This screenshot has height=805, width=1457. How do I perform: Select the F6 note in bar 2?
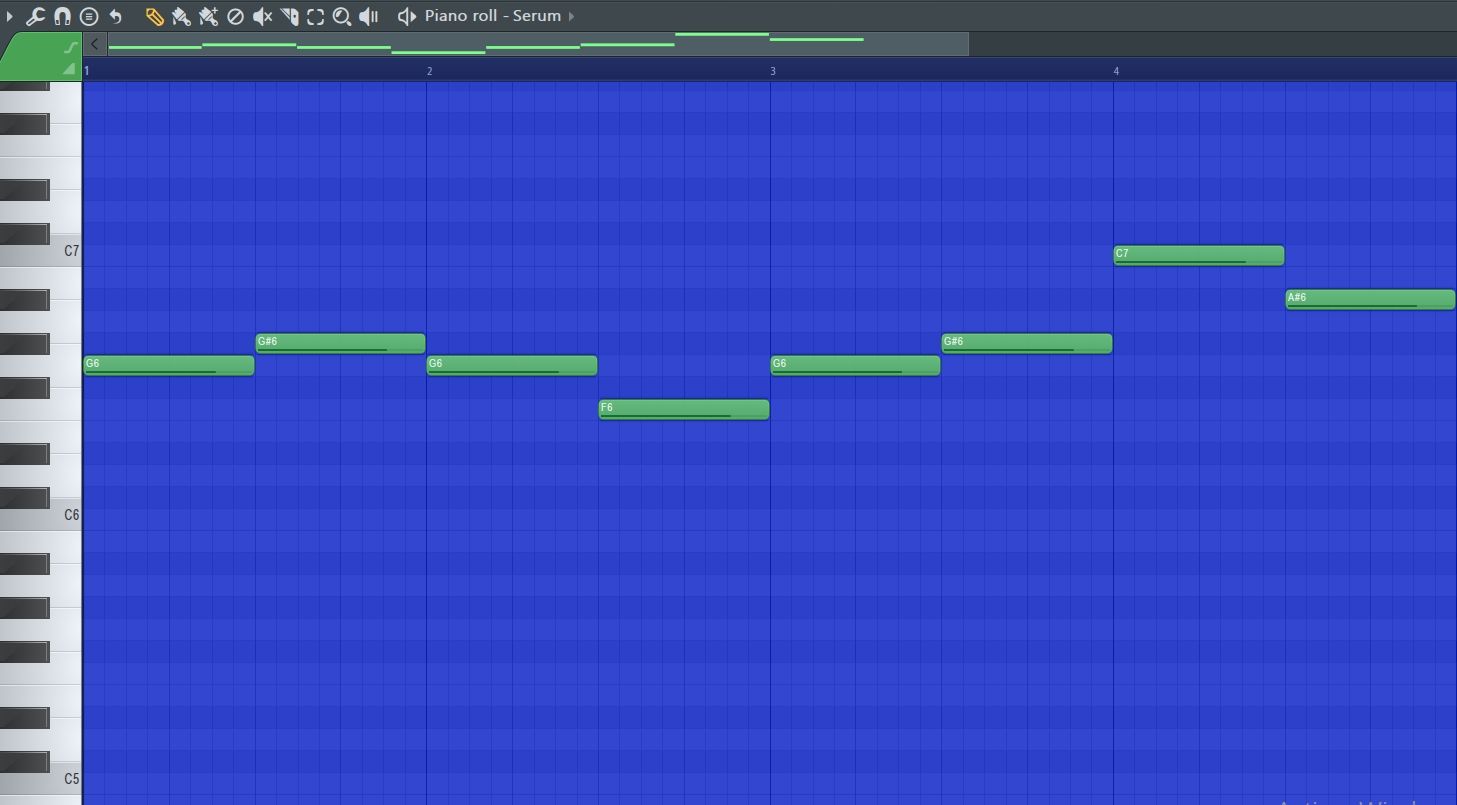pyautogui.click(x=684, y=410)
